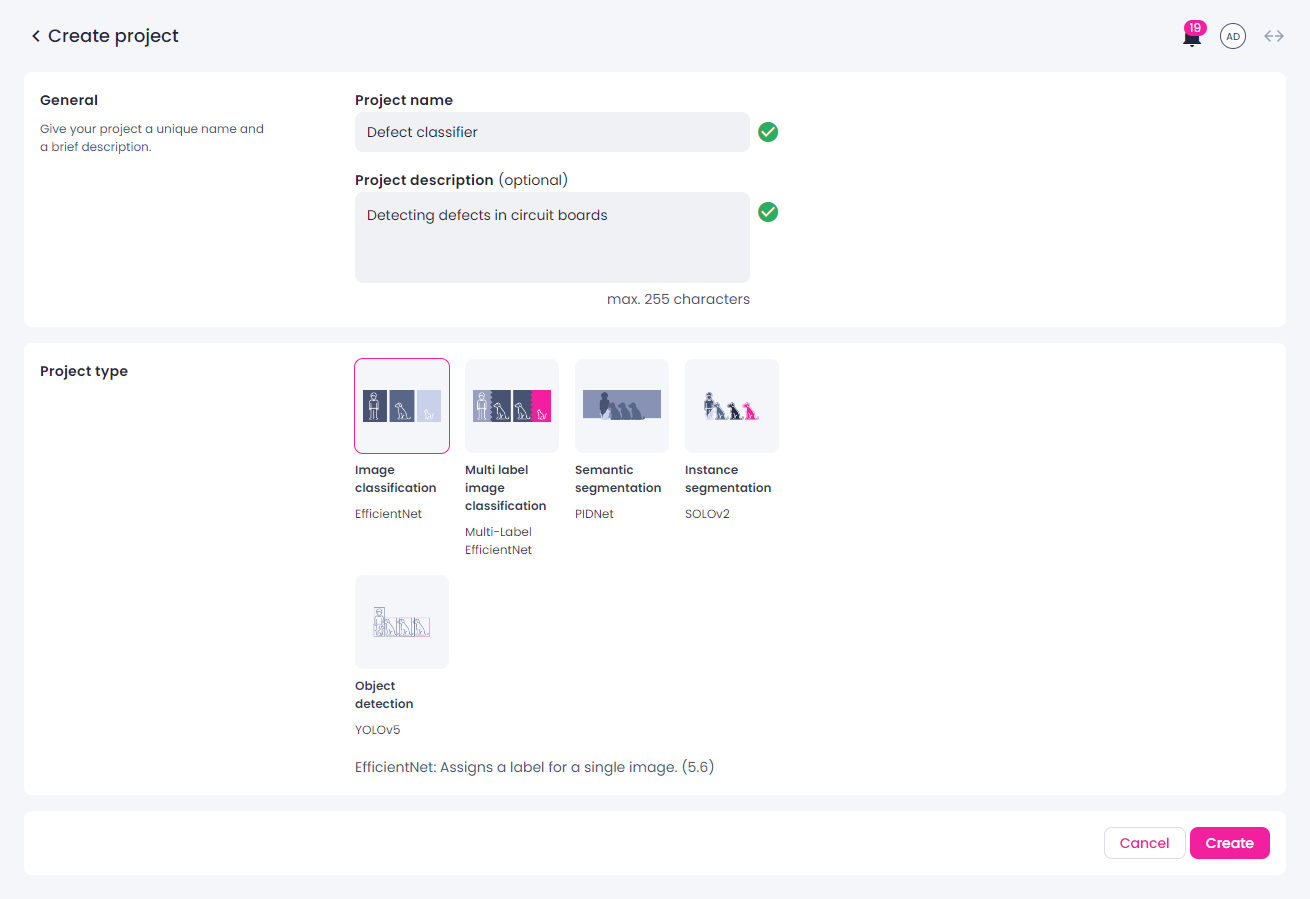Click the 'PIDNet' model label
The width and height of the screenshot is (1310, 899).
point(594,514)
